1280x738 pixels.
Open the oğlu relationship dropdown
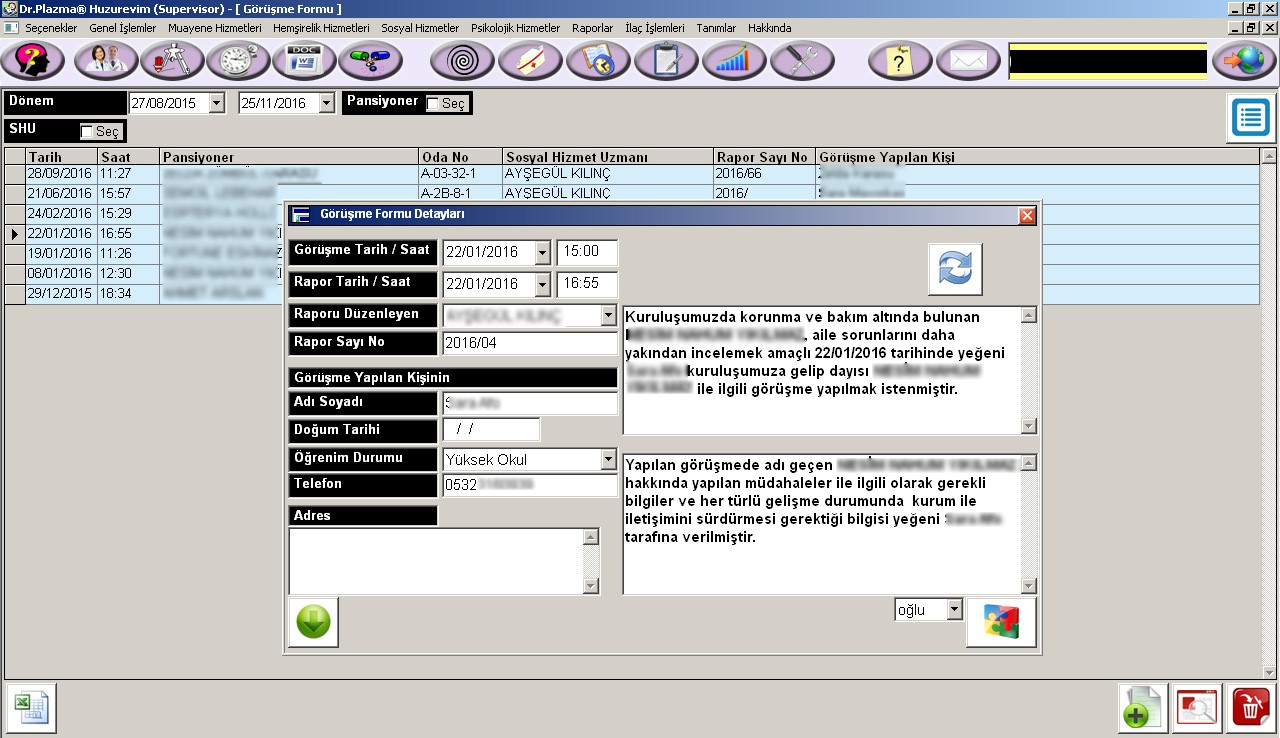pyautogui.click(x=954, y=610)
